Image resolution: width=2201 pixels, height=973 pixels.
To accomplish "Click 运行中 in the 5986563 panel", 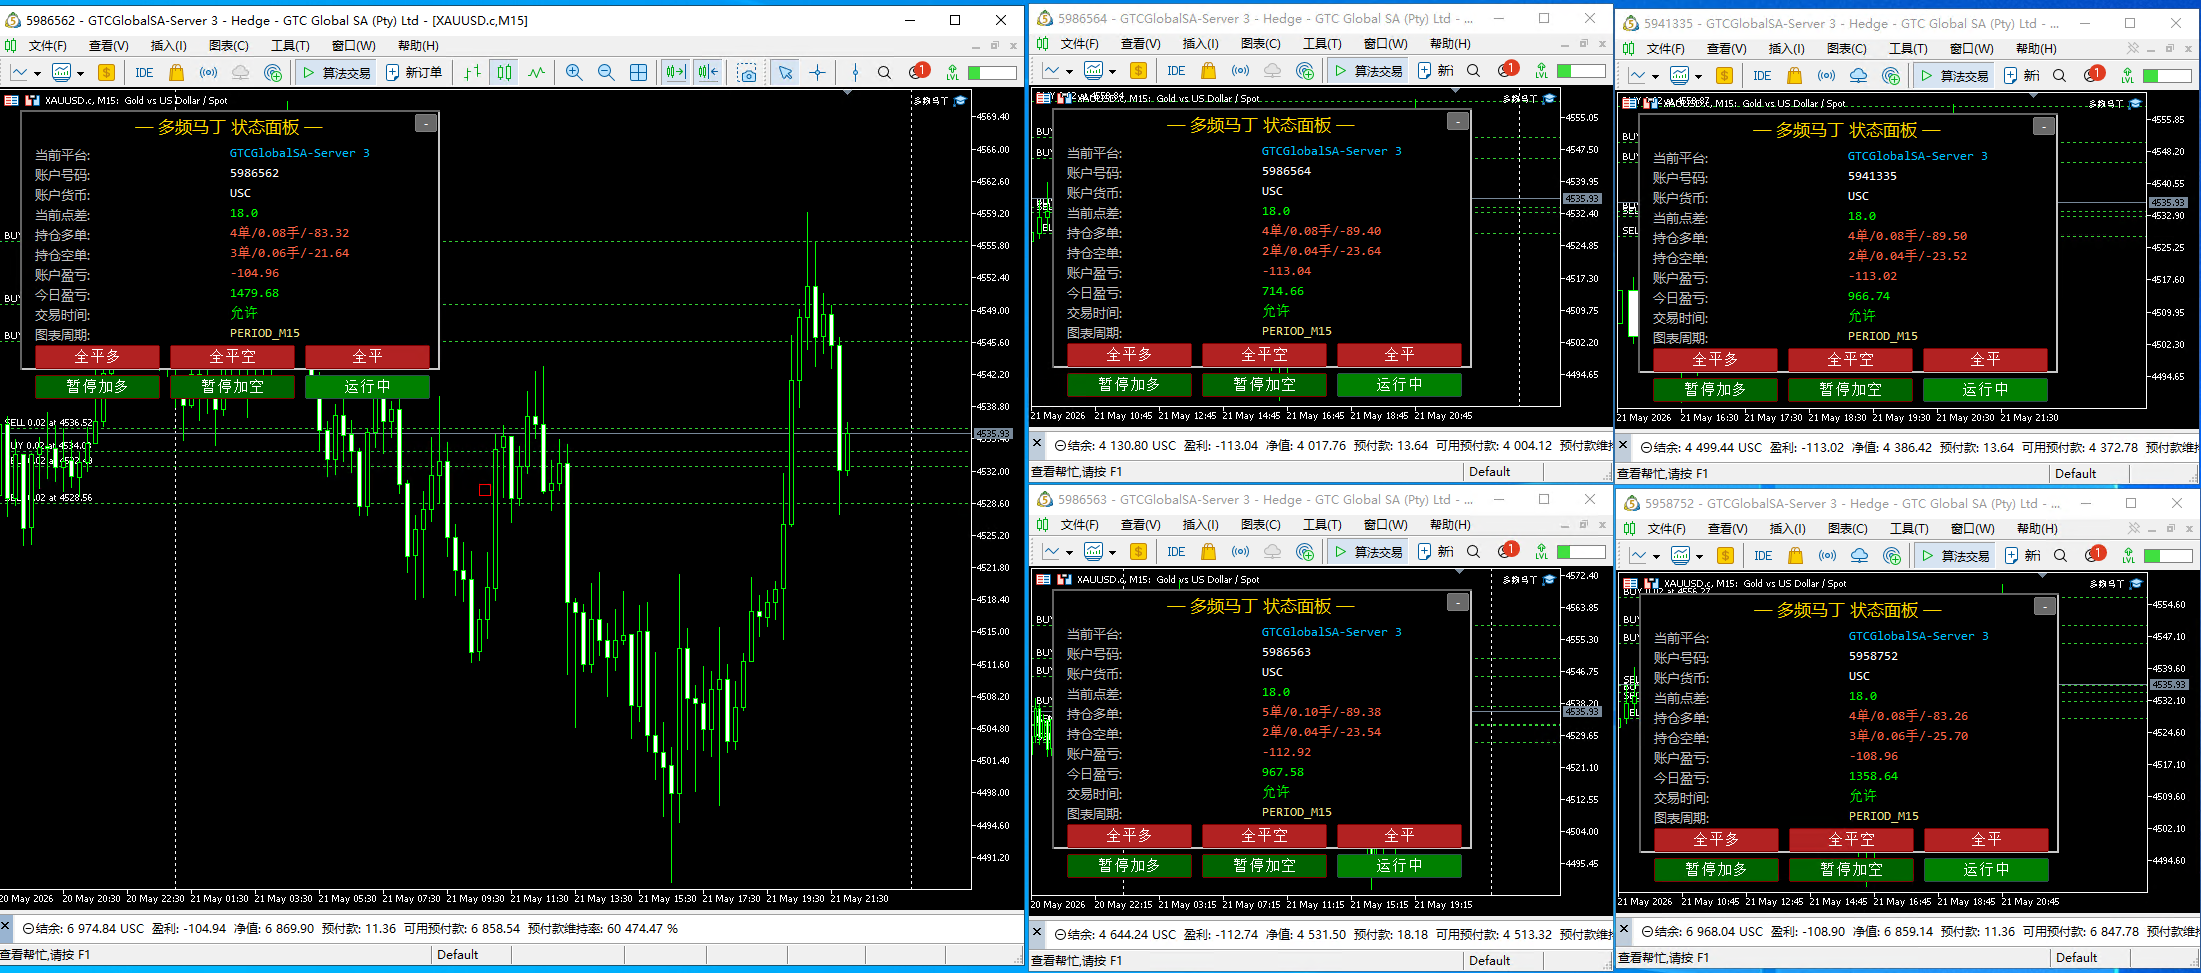I will point(1399,865).
